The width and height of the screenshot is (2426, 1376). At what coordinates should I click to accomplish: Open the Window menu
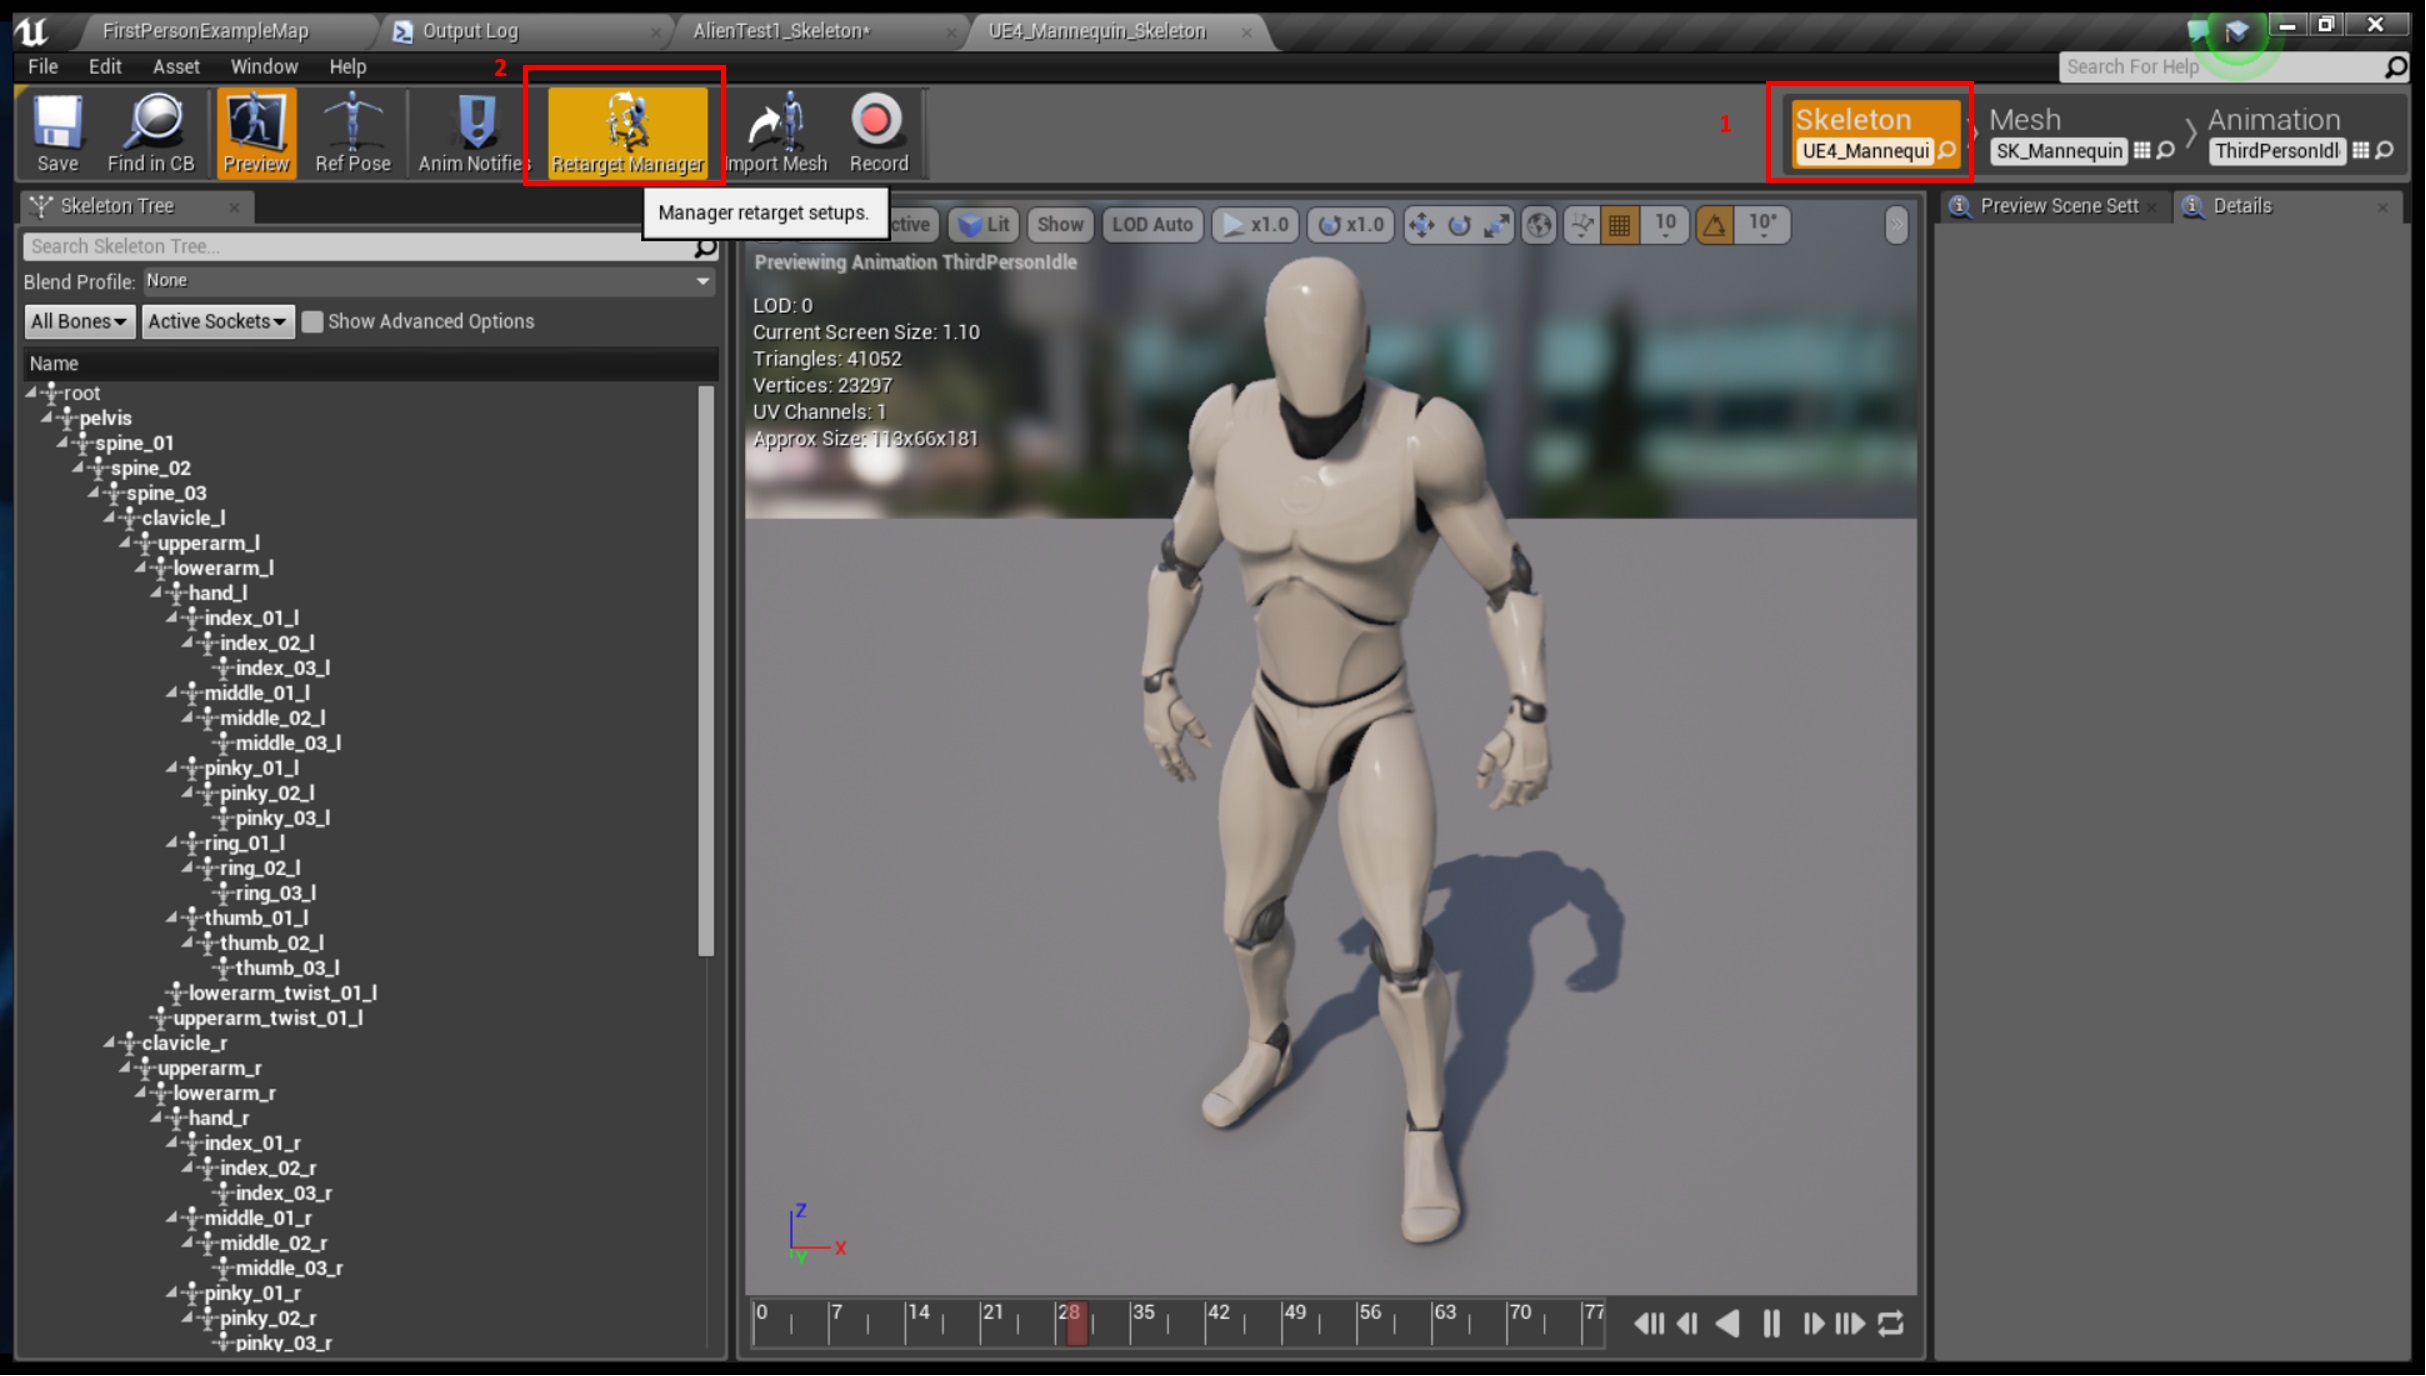point(264,67)
